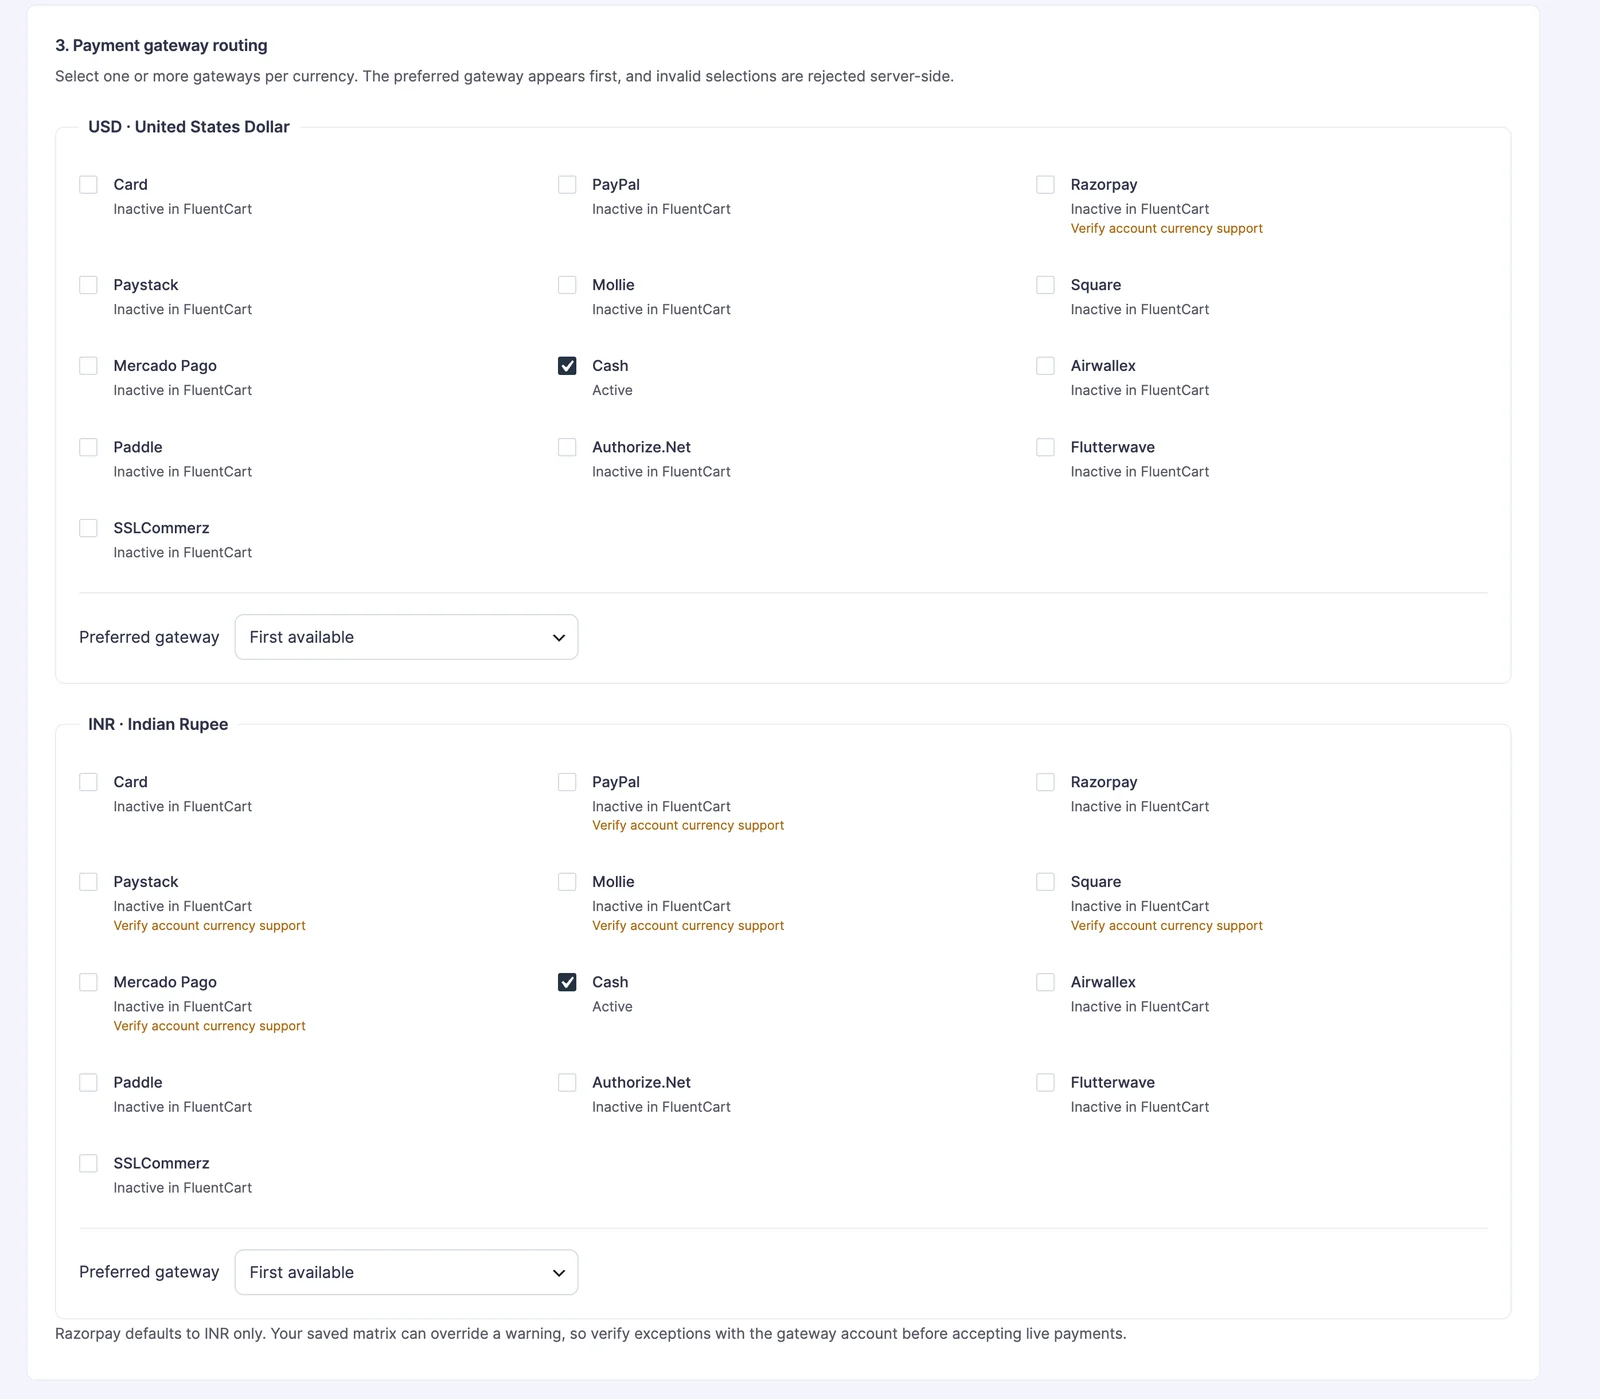Select Mollie gateway in INR group
The height and width of the screenshot is (1399, 1600).
[567, 882]
